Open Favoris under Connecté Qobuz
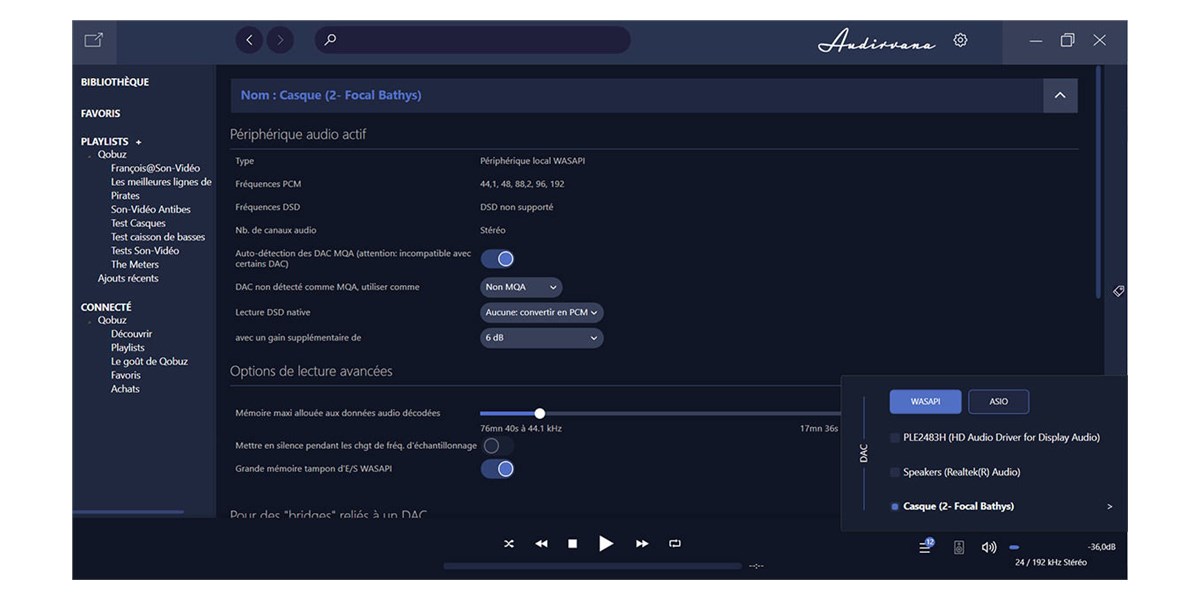The height and width of the screenshot is (600, 1200). [126, 376]
